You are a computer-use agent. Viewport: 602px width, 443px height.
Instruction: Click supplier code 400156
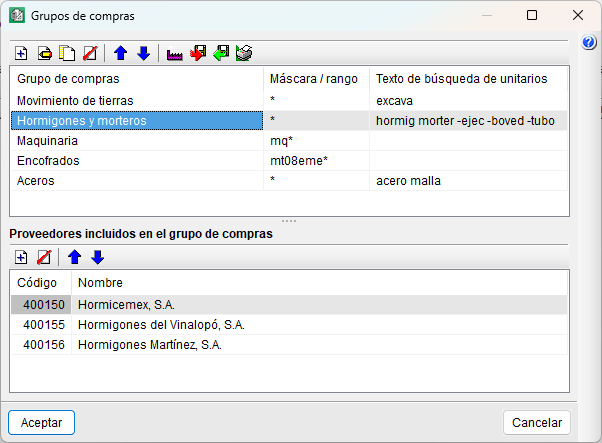tap(41, 345)
